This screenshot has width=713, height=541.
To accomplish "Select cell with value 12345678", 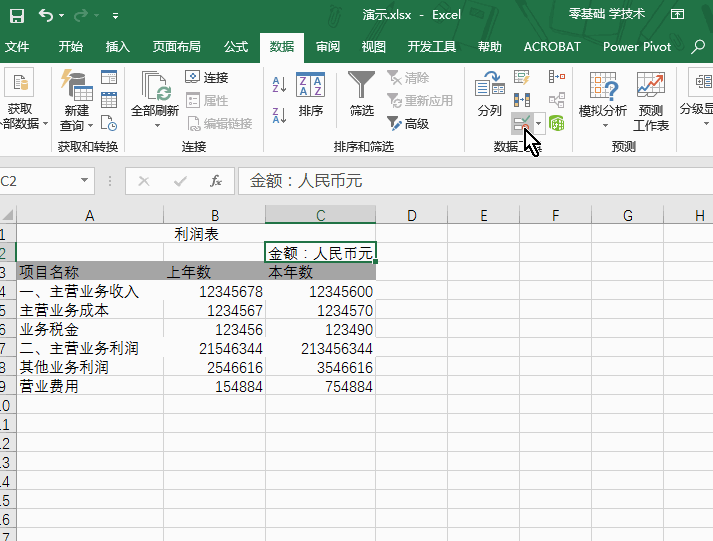I will click(x=215, y=291).
